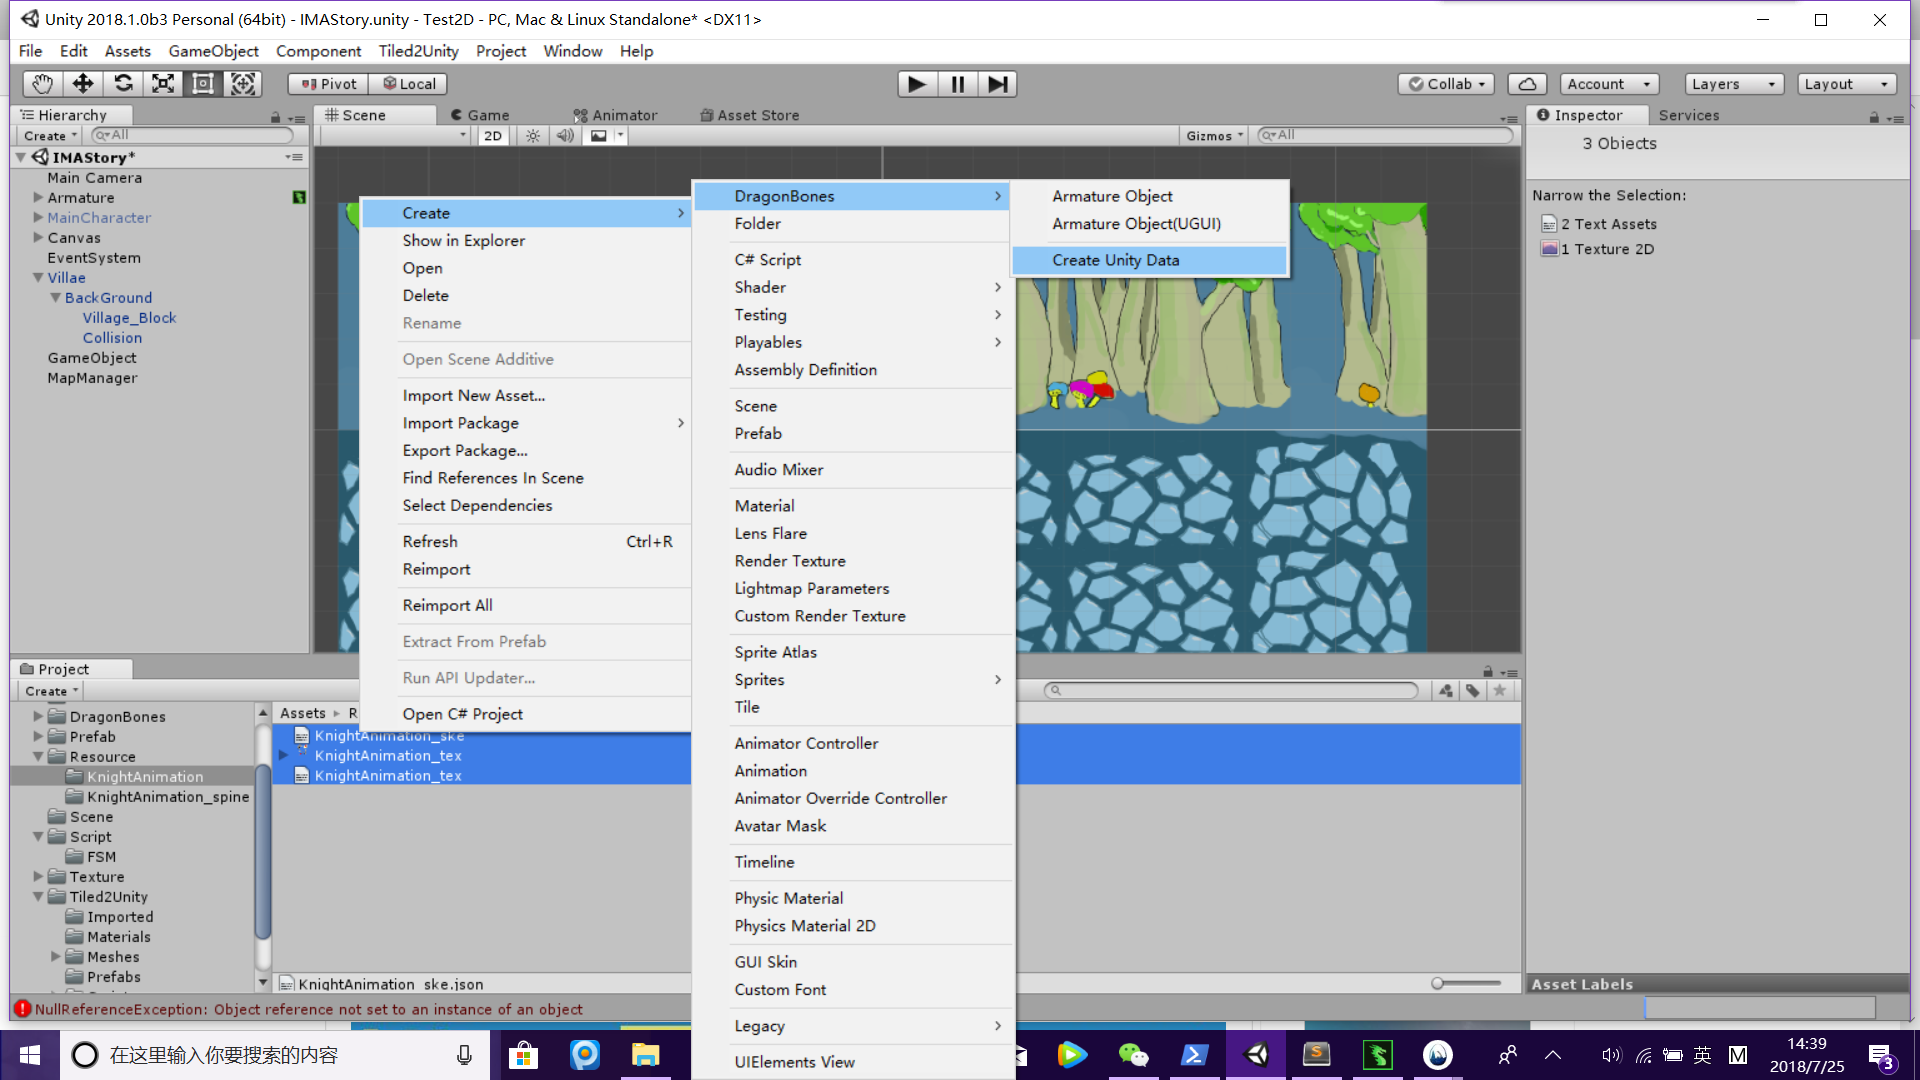The height and width of the screenshot is (1080, 1920).
Task: Toggle scene lighting icon
Action: tap(533, 136)
